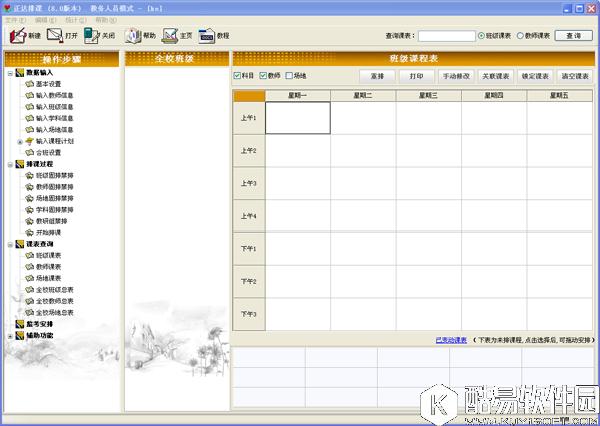Viewport: 600px width, 426px height.
Task: Open the 帮助 menu in the menu bar
Action: click(x=106, y=20)
